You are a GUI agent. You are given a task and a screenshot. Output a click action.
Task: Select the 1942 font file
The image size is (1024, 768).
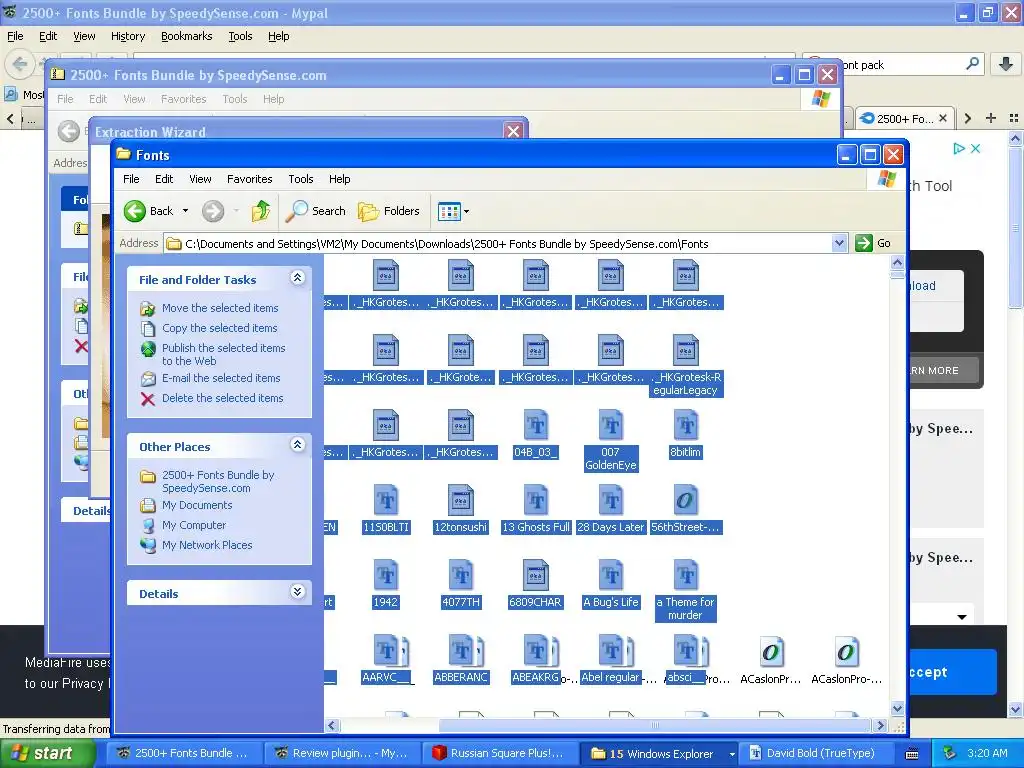click(x=386, y=584)
